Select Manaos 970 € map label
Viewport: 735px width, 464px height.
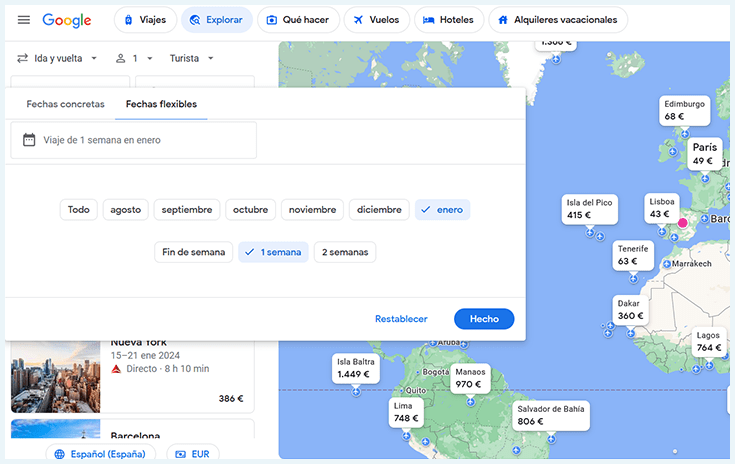coord(470,378)
